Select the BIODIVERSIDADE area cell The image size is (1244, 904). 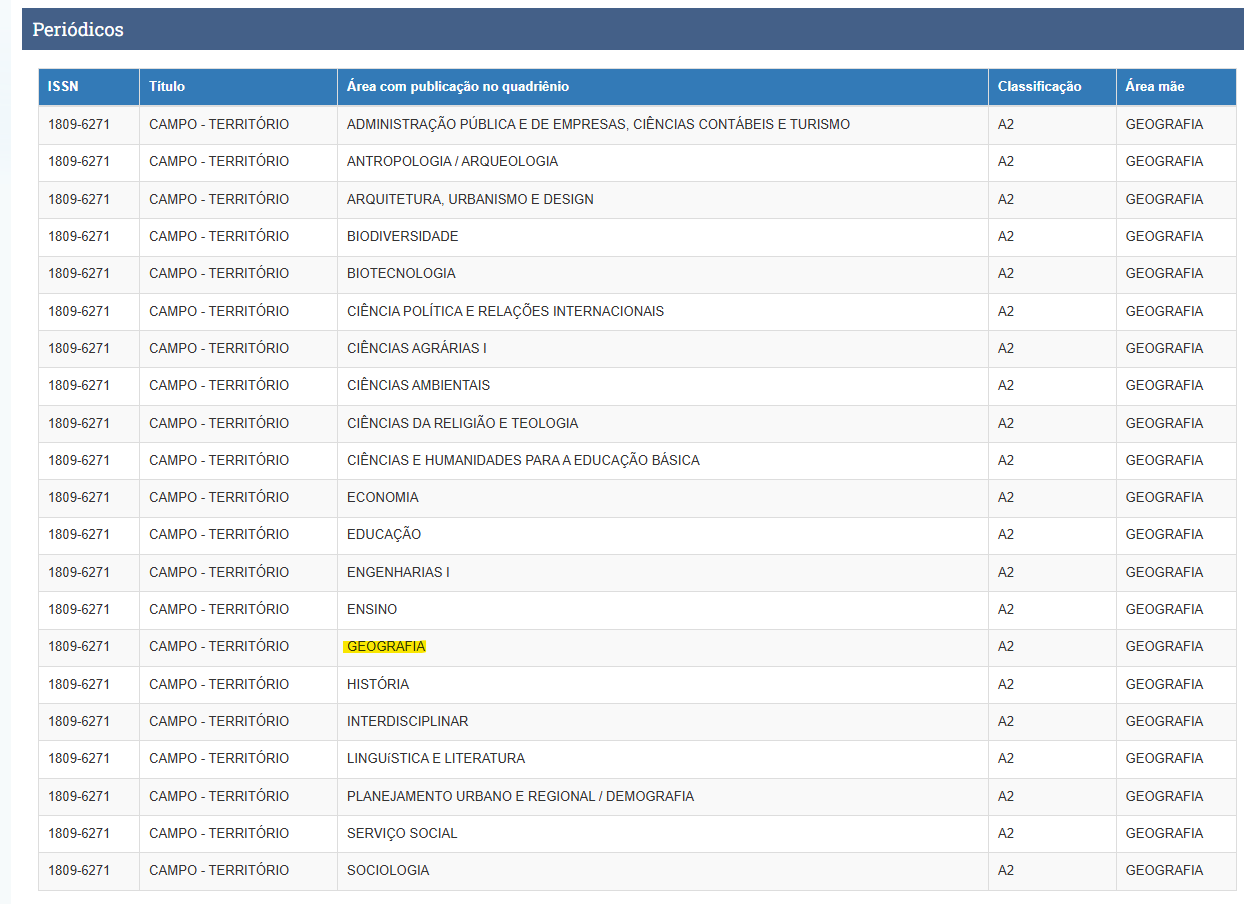[402, 237]
